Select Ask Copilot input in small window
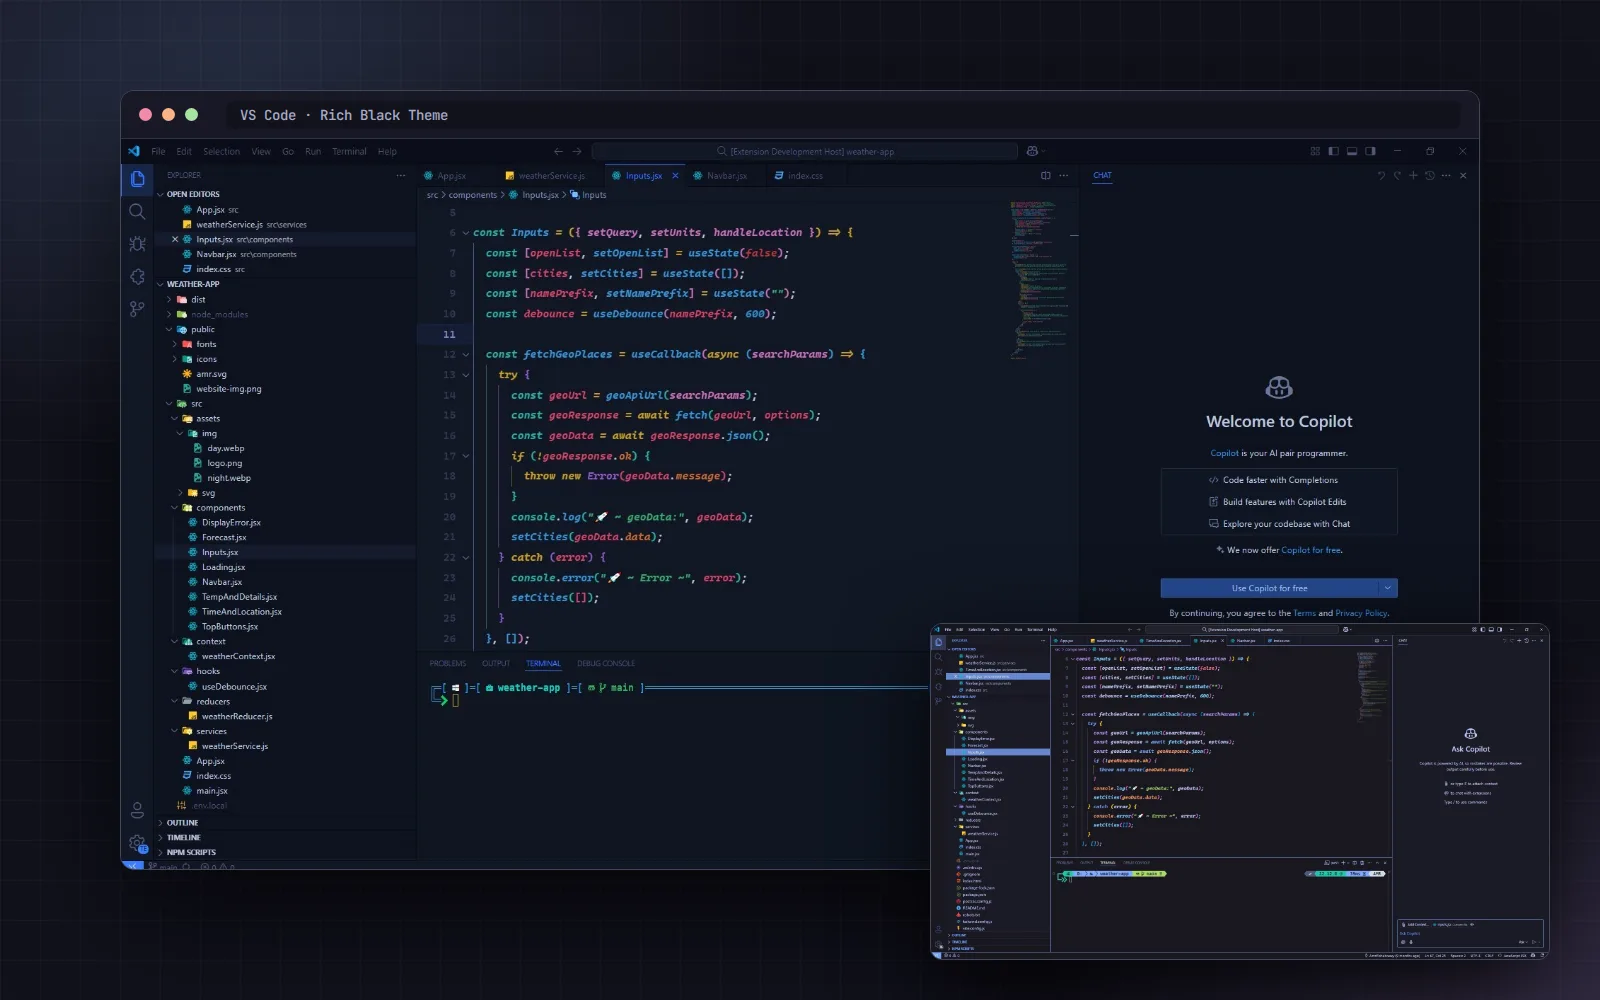1600x1000 pixels. (1470, 933)
